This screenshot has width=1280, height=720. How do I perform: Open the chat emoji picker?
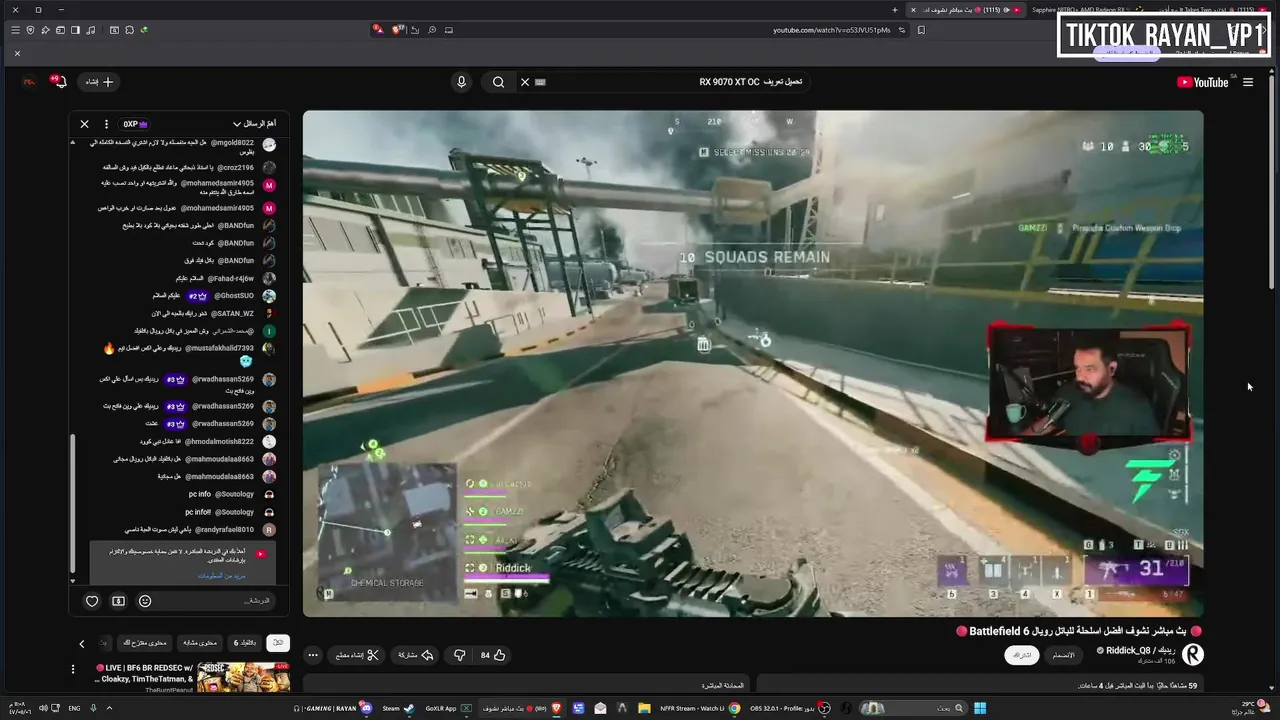coord(145,601)
